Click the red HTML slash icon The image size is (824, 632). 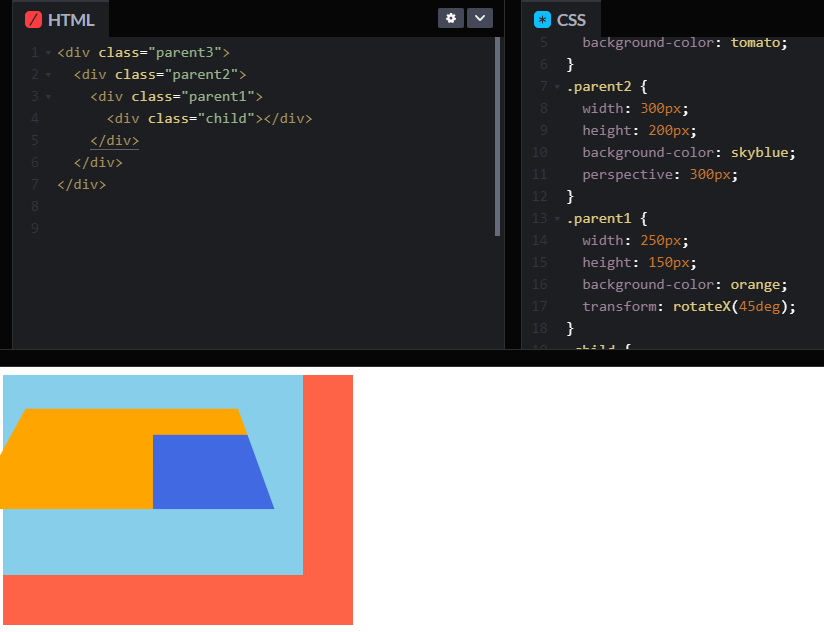click(33, 20)
